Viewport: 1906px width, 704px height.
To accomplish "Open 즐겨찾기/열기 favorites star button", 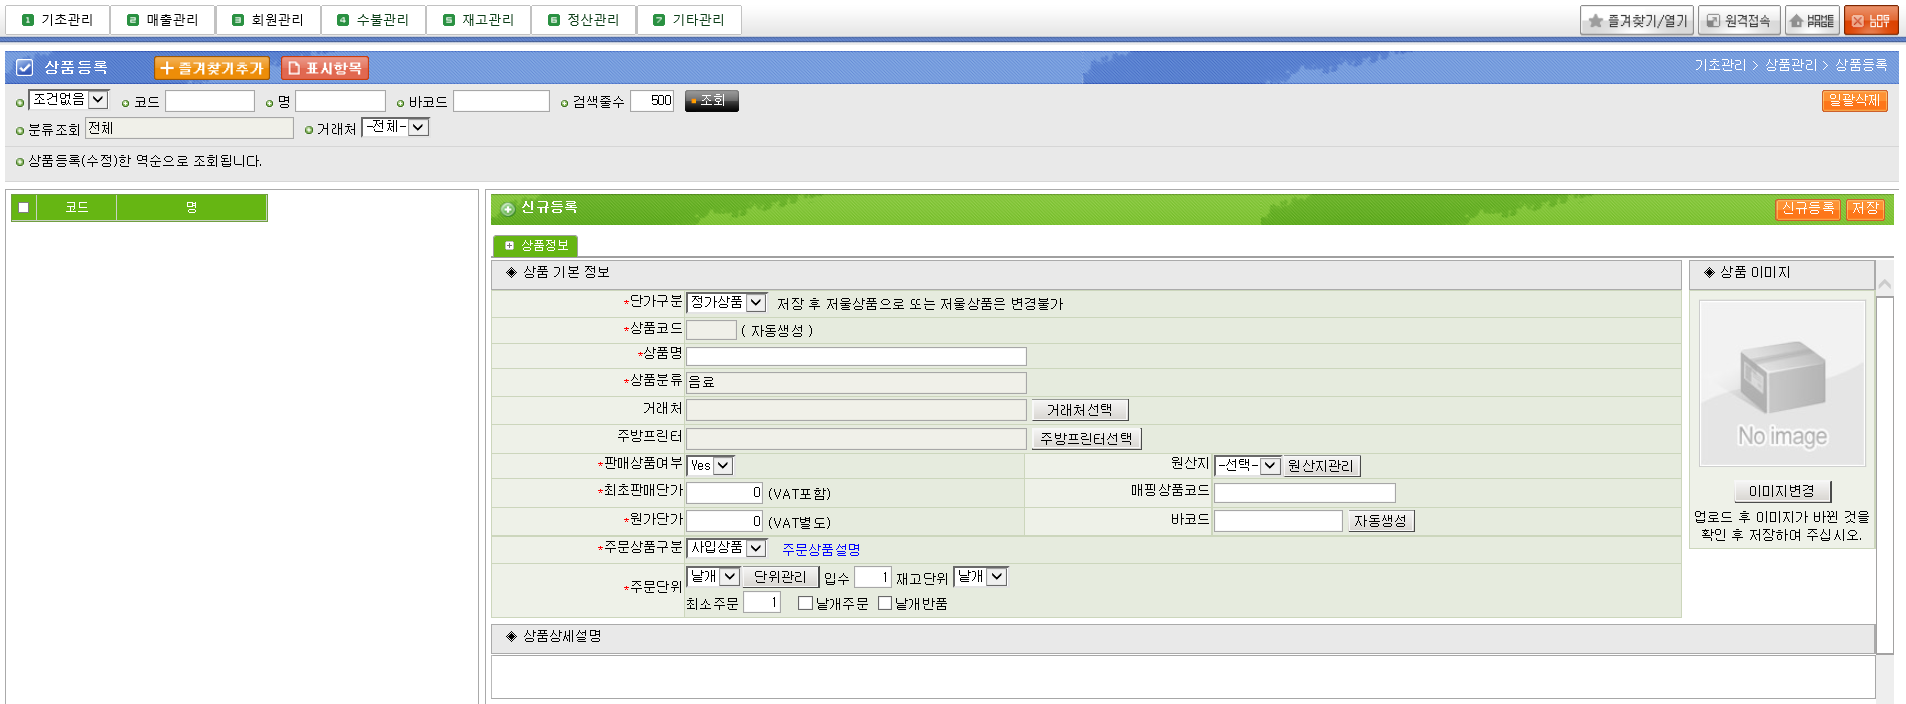I will 1637,20.
